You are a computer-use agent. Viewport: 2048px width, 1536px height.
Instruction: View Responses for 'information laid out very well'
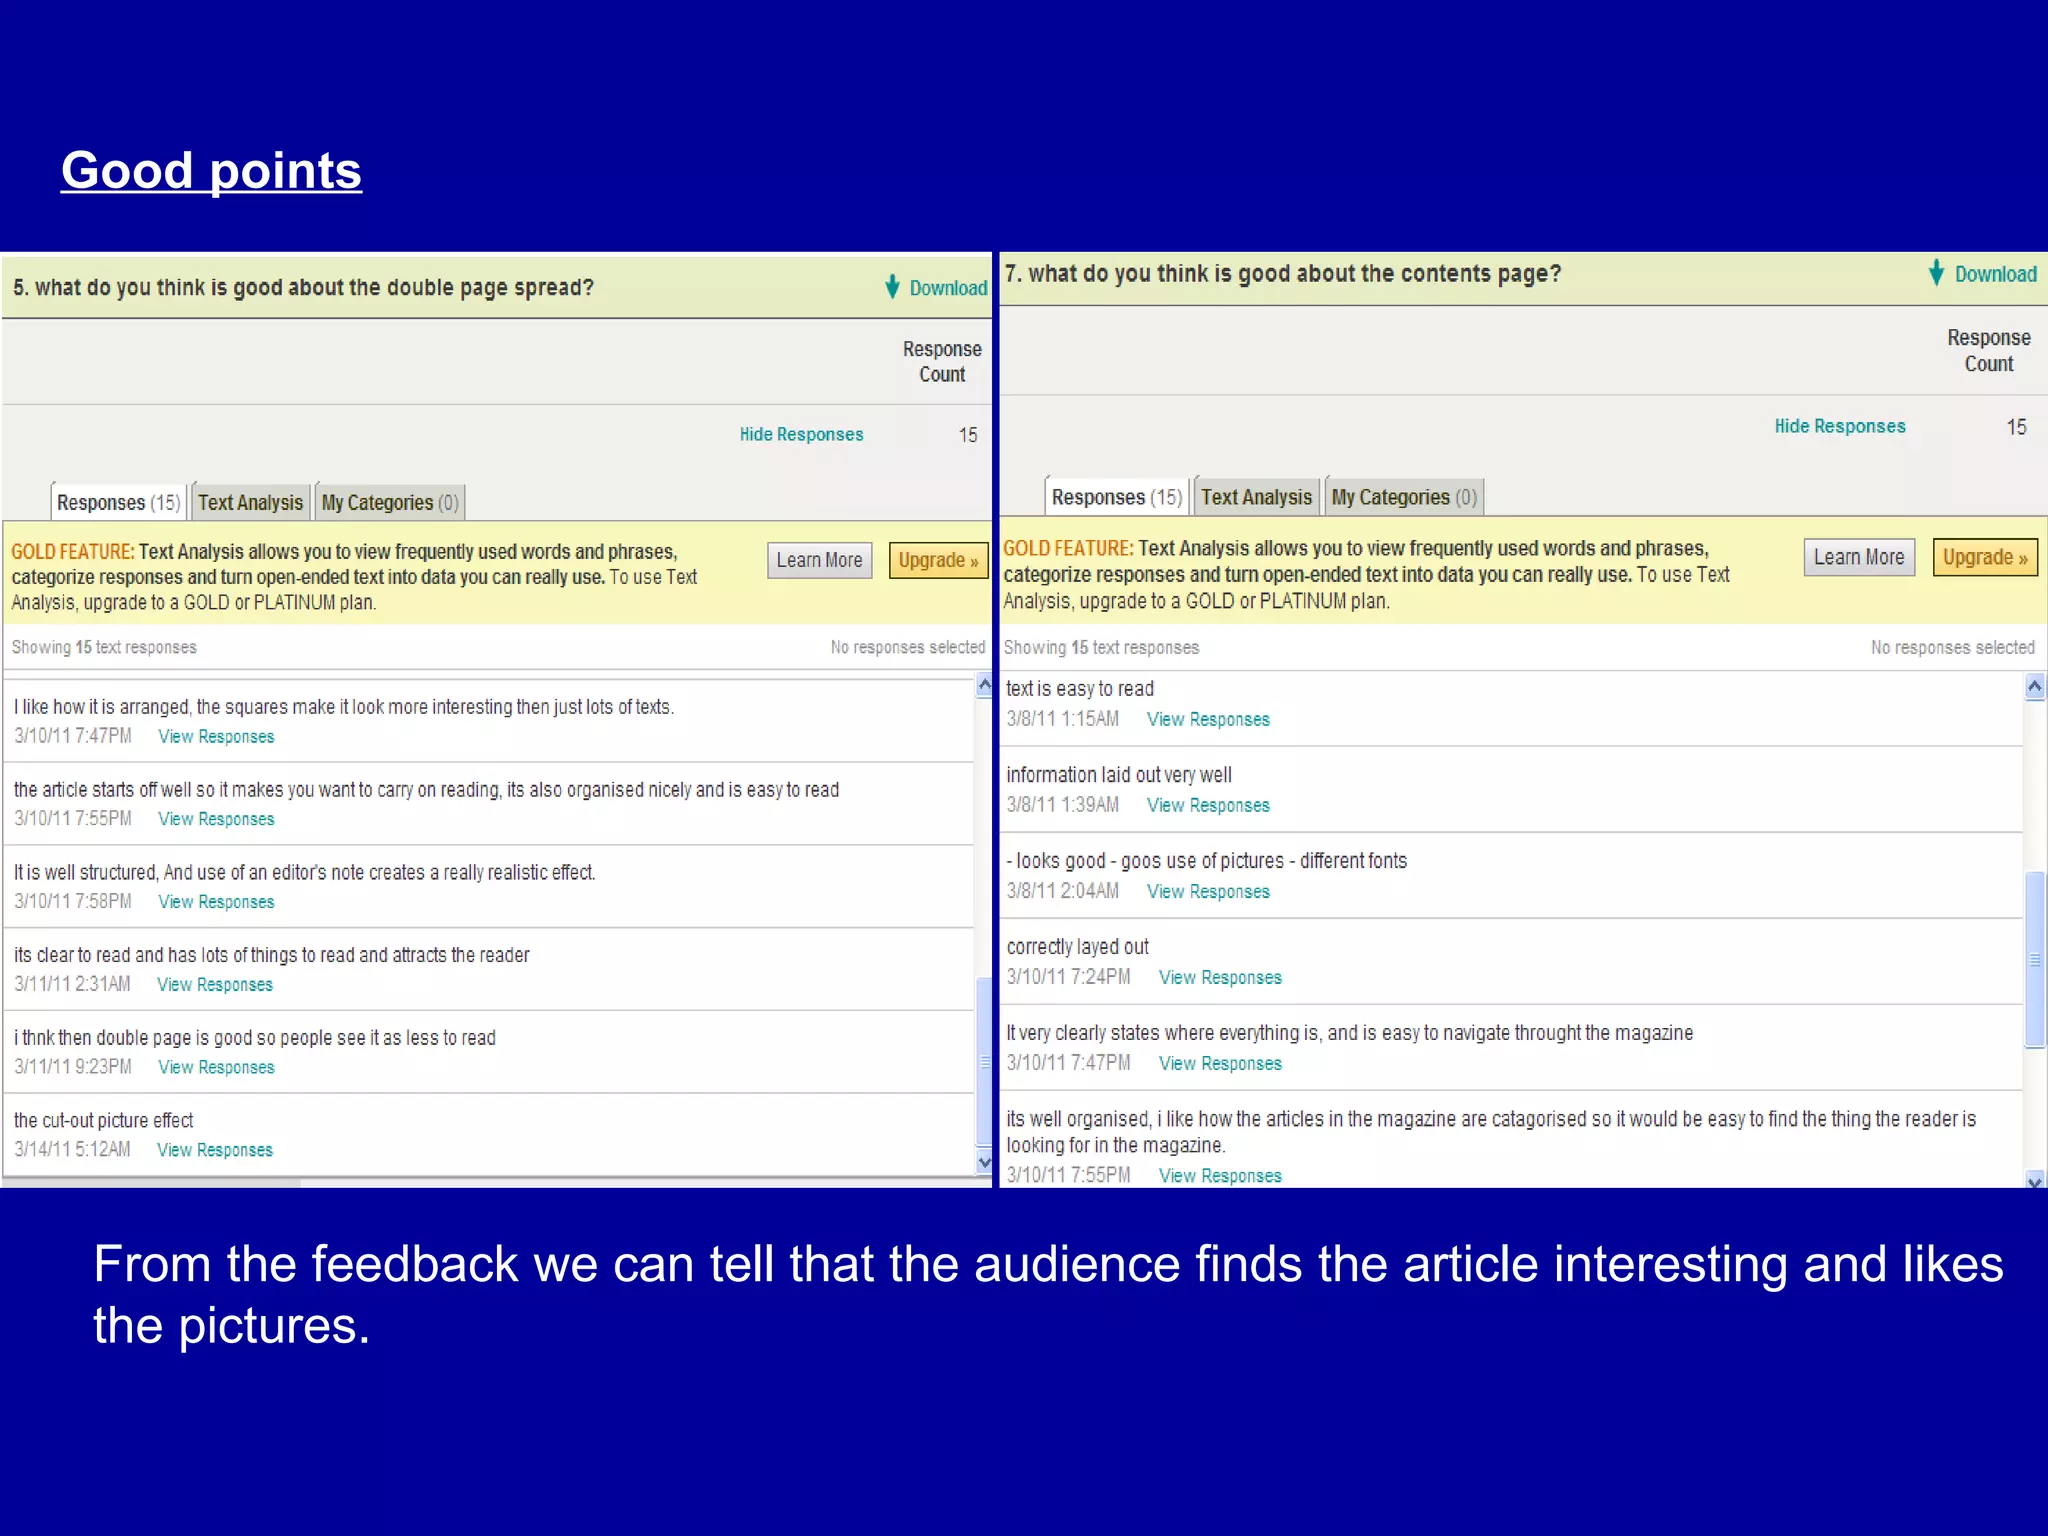1208,805
